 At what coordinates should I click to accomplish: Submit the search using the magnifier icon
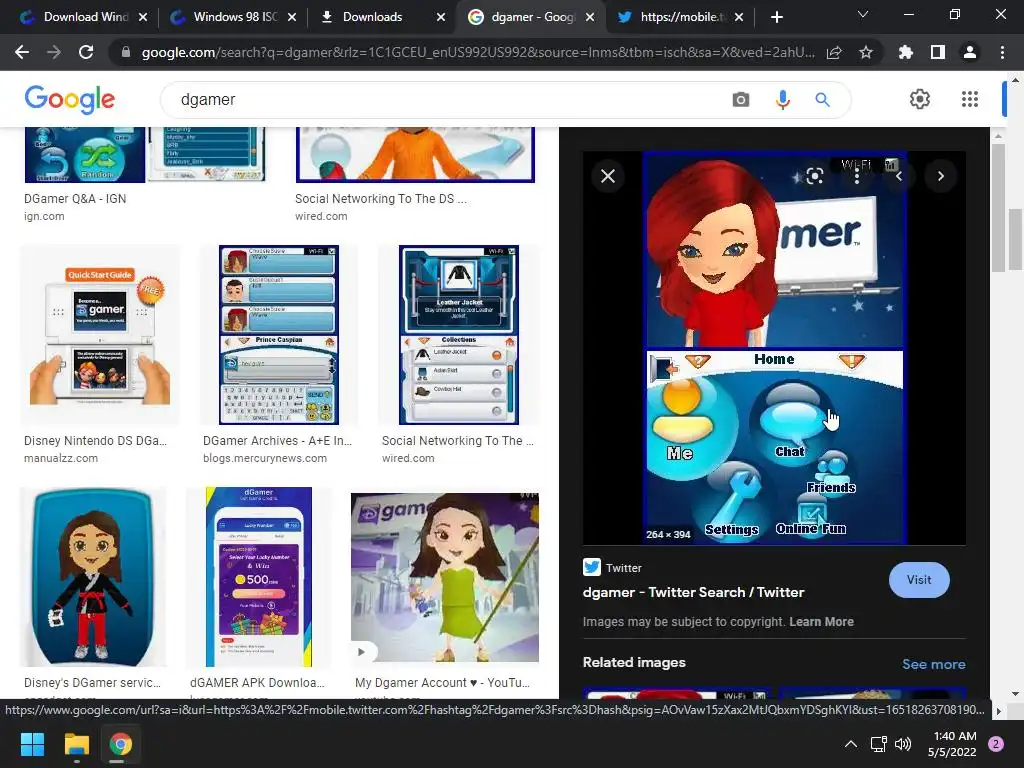point(822,100)
